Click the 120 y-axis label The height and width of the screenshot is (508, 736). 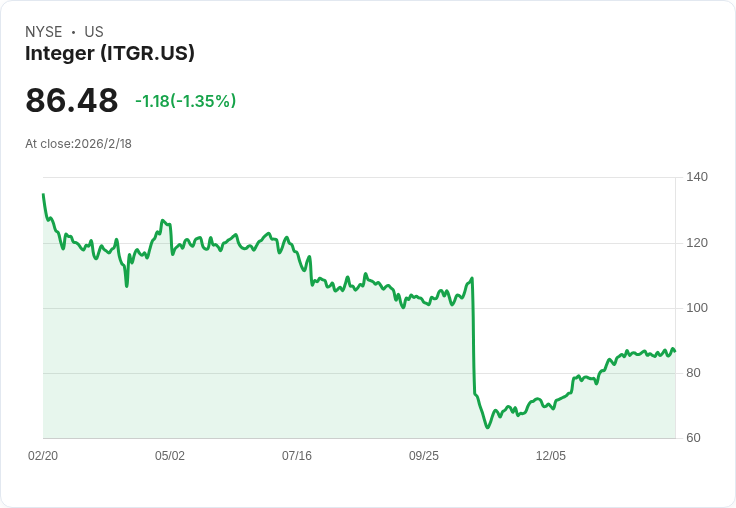click(x=697, y=243)
